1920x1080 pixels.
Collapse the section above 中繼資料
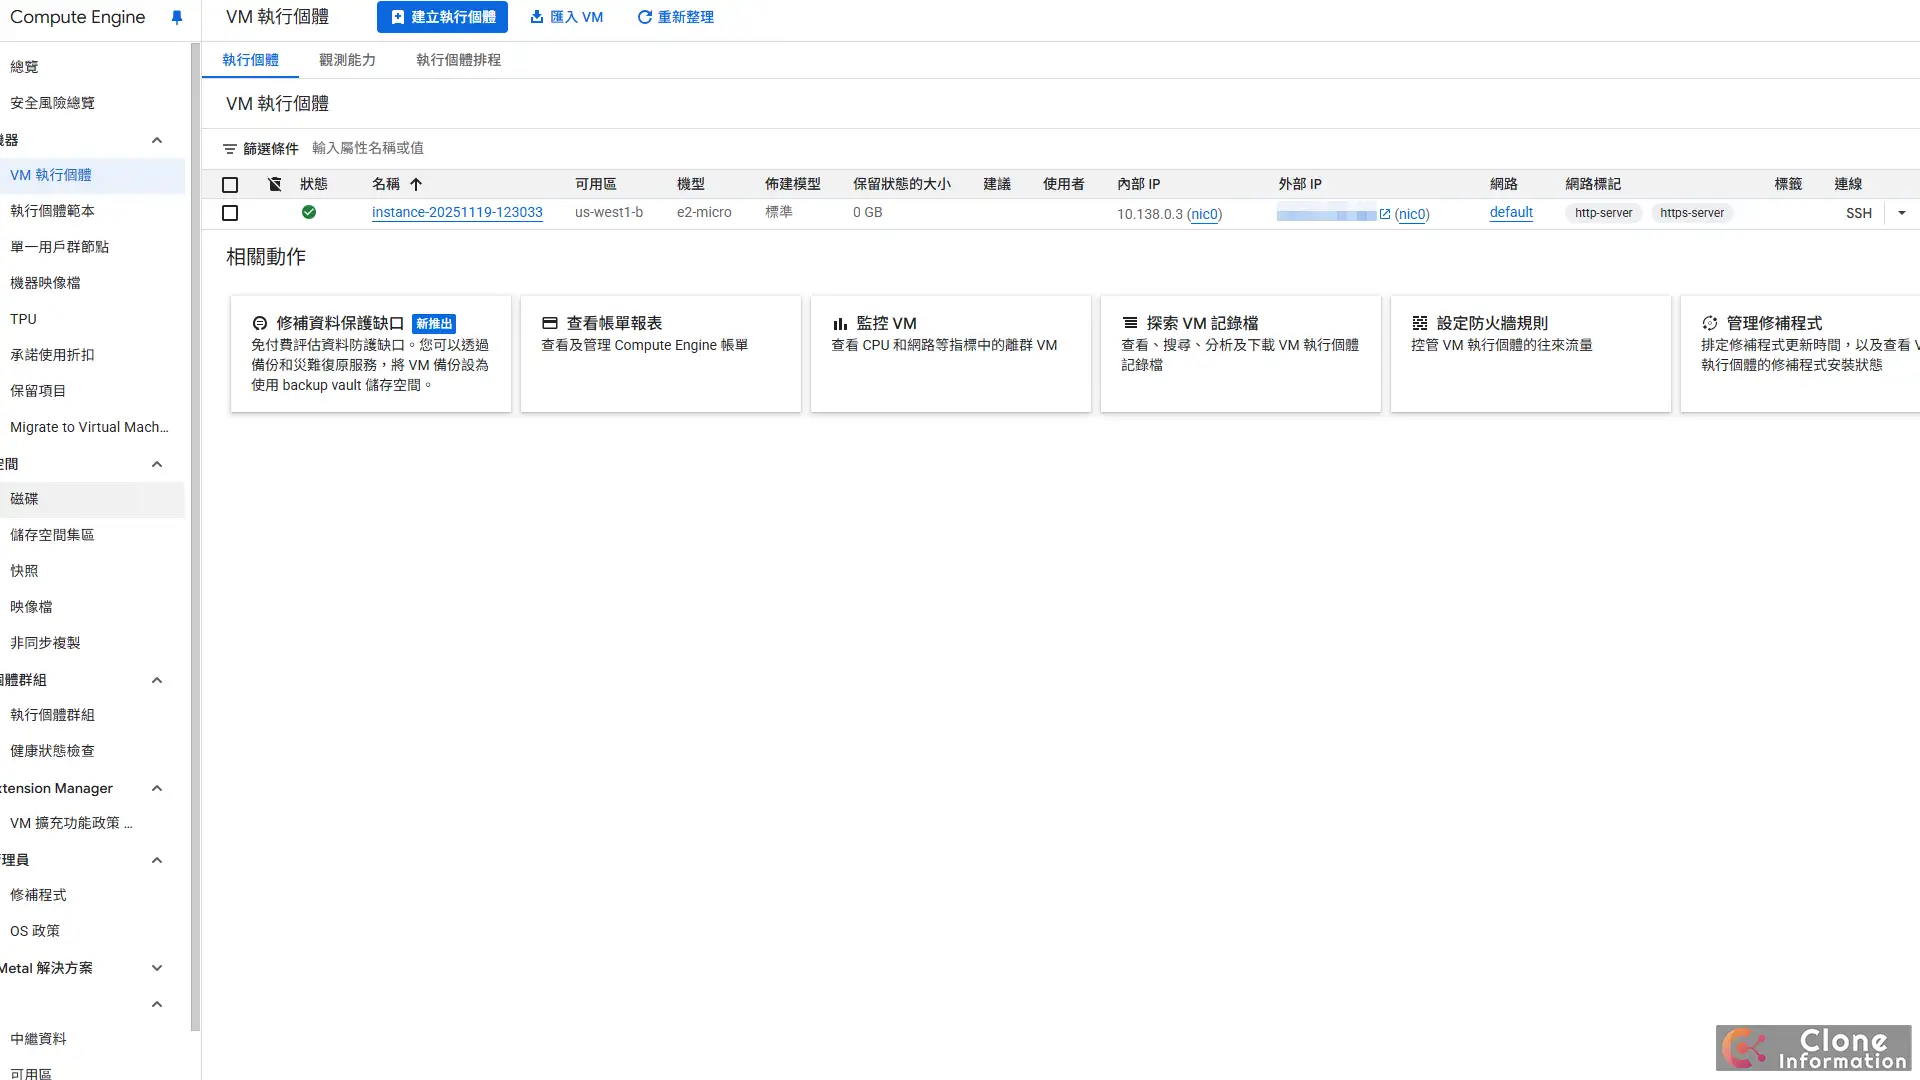pyautogui.click(x=157, y=1004)
